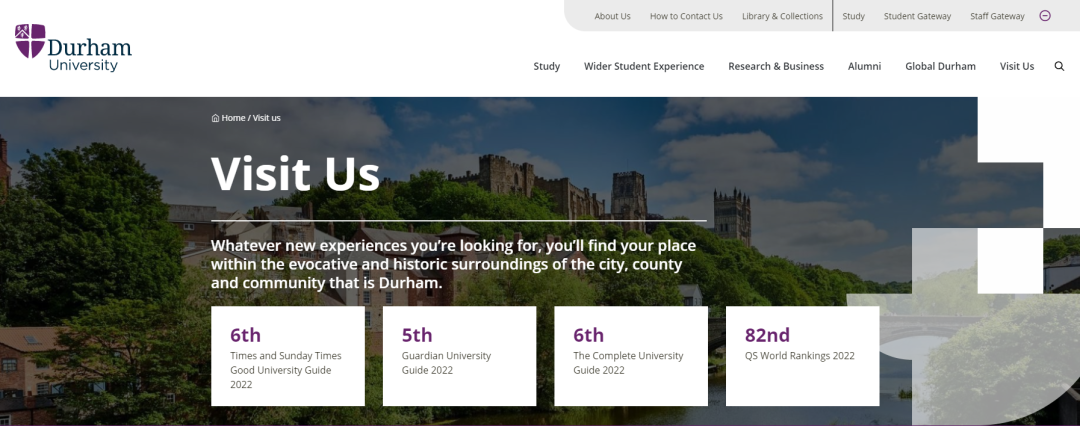Open How to Contact Us

(x=686, y=16)
